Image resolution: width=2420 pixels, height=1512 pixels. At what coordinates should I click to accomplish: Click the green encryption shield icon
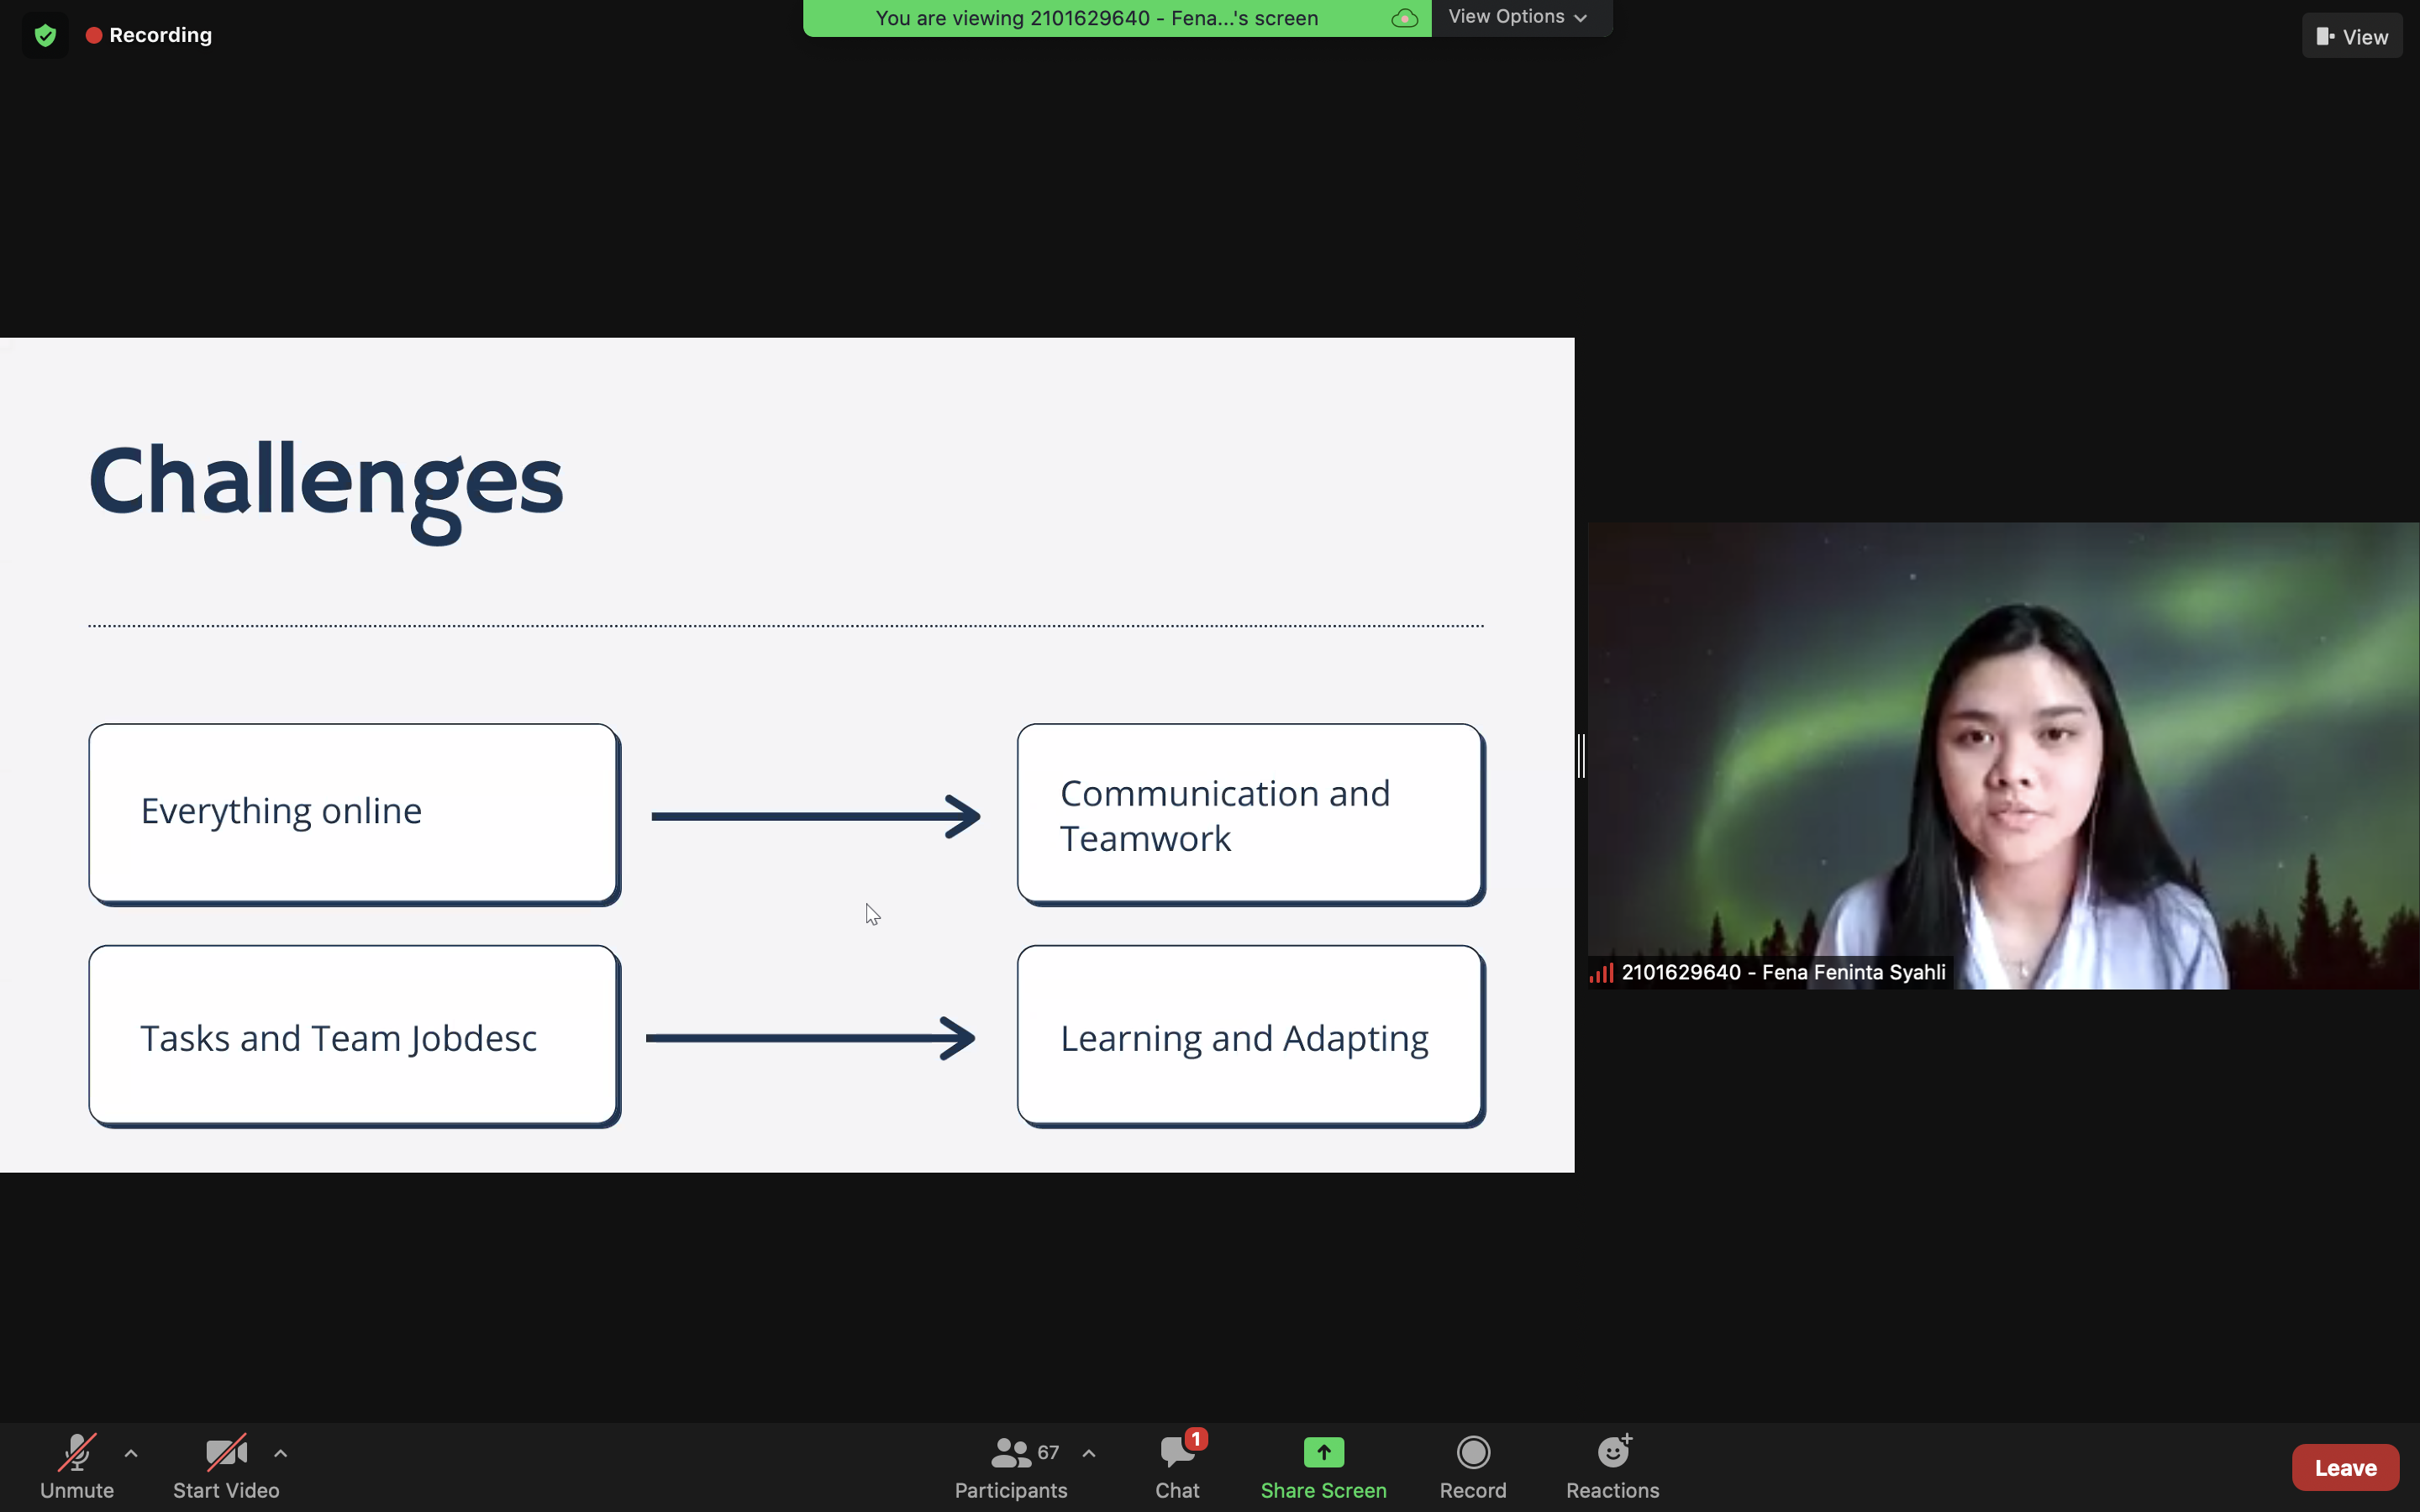click(x=45, y=36)
